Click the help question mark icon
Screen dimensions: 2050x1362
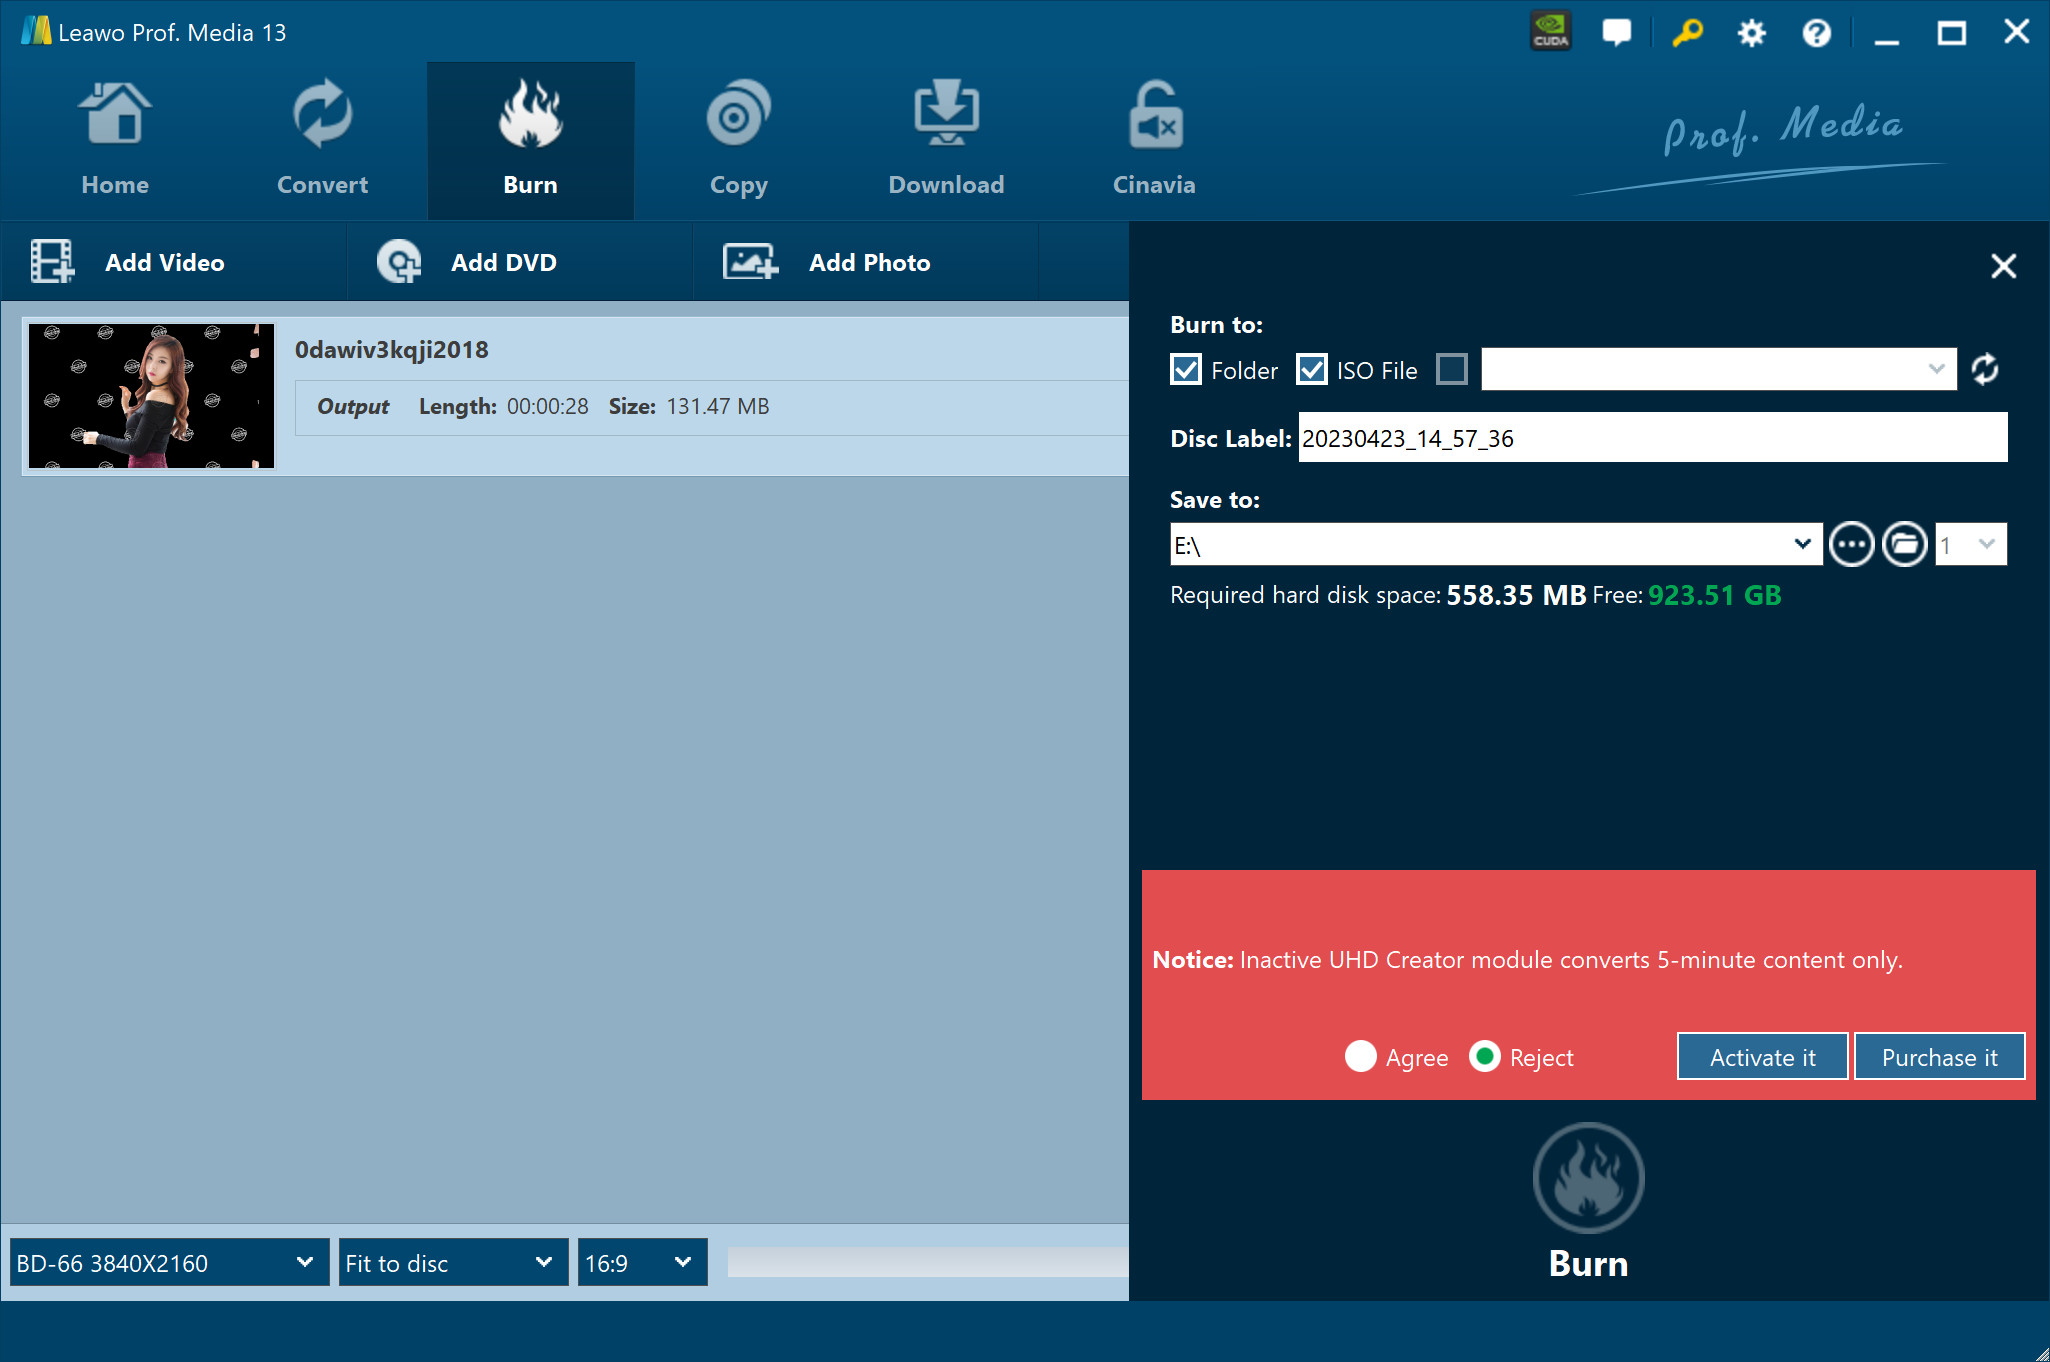[x=1816, y=33]
